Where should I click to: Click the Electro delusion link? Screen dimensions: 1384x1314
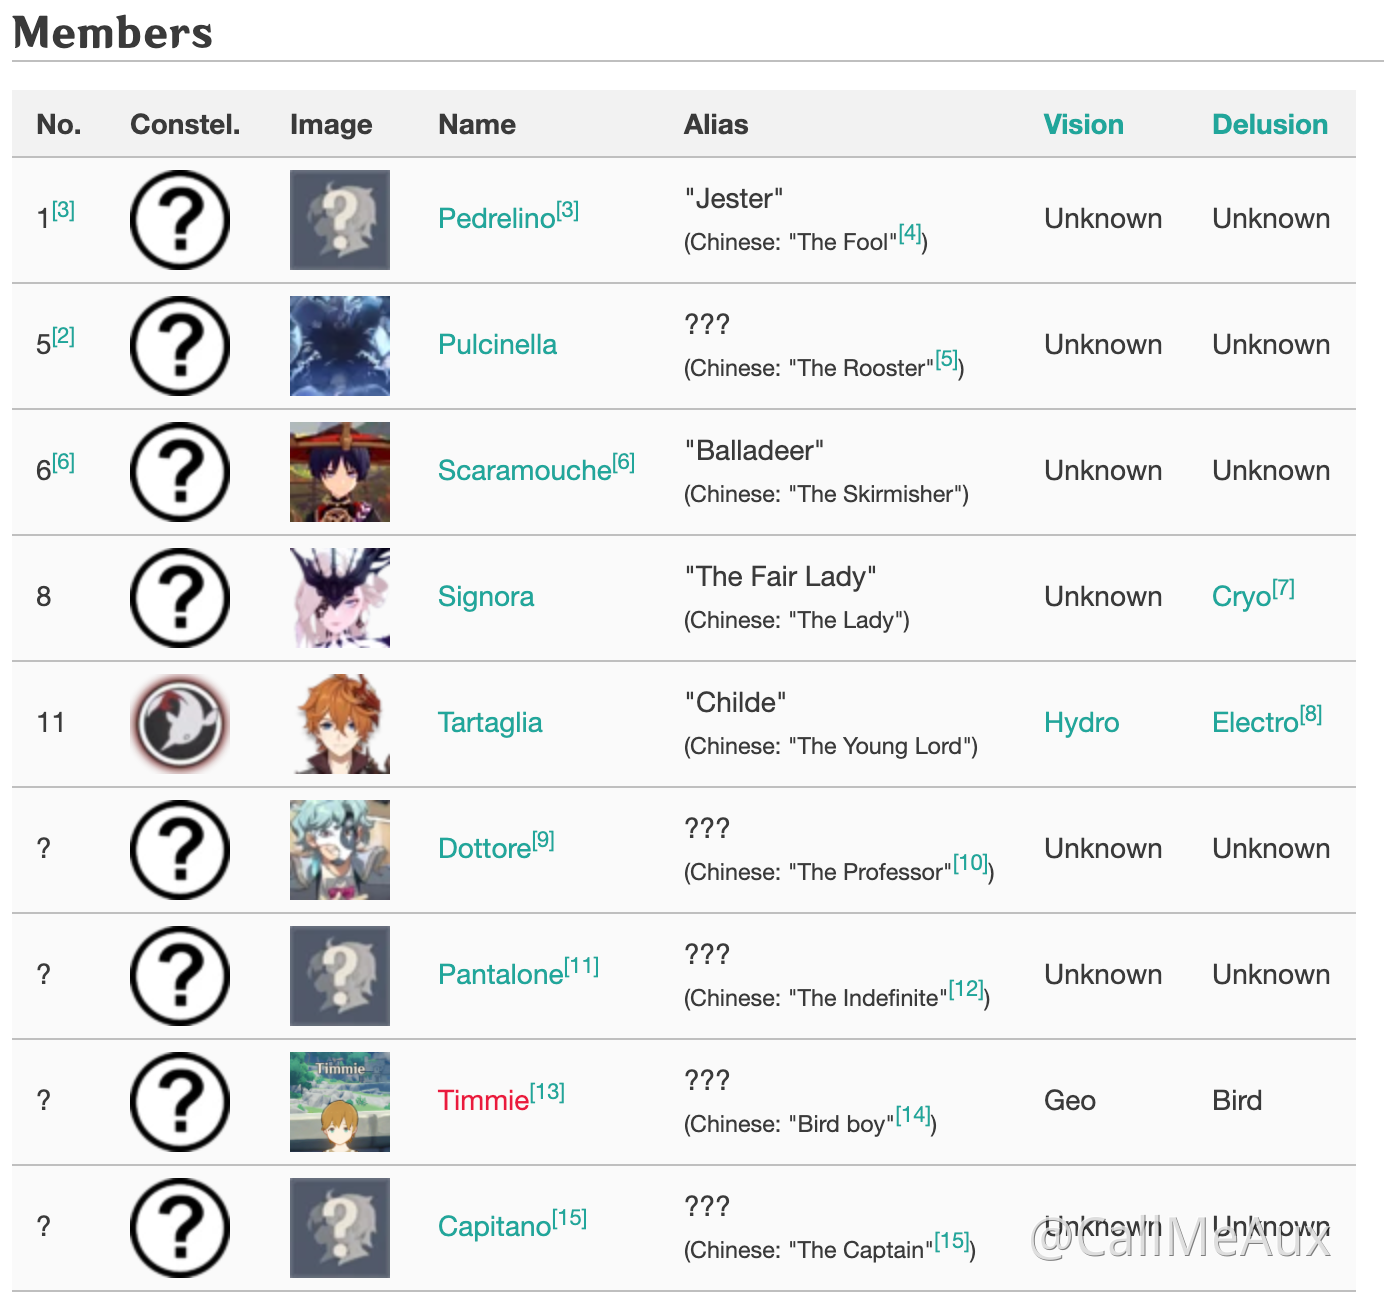coord(1254,723)
